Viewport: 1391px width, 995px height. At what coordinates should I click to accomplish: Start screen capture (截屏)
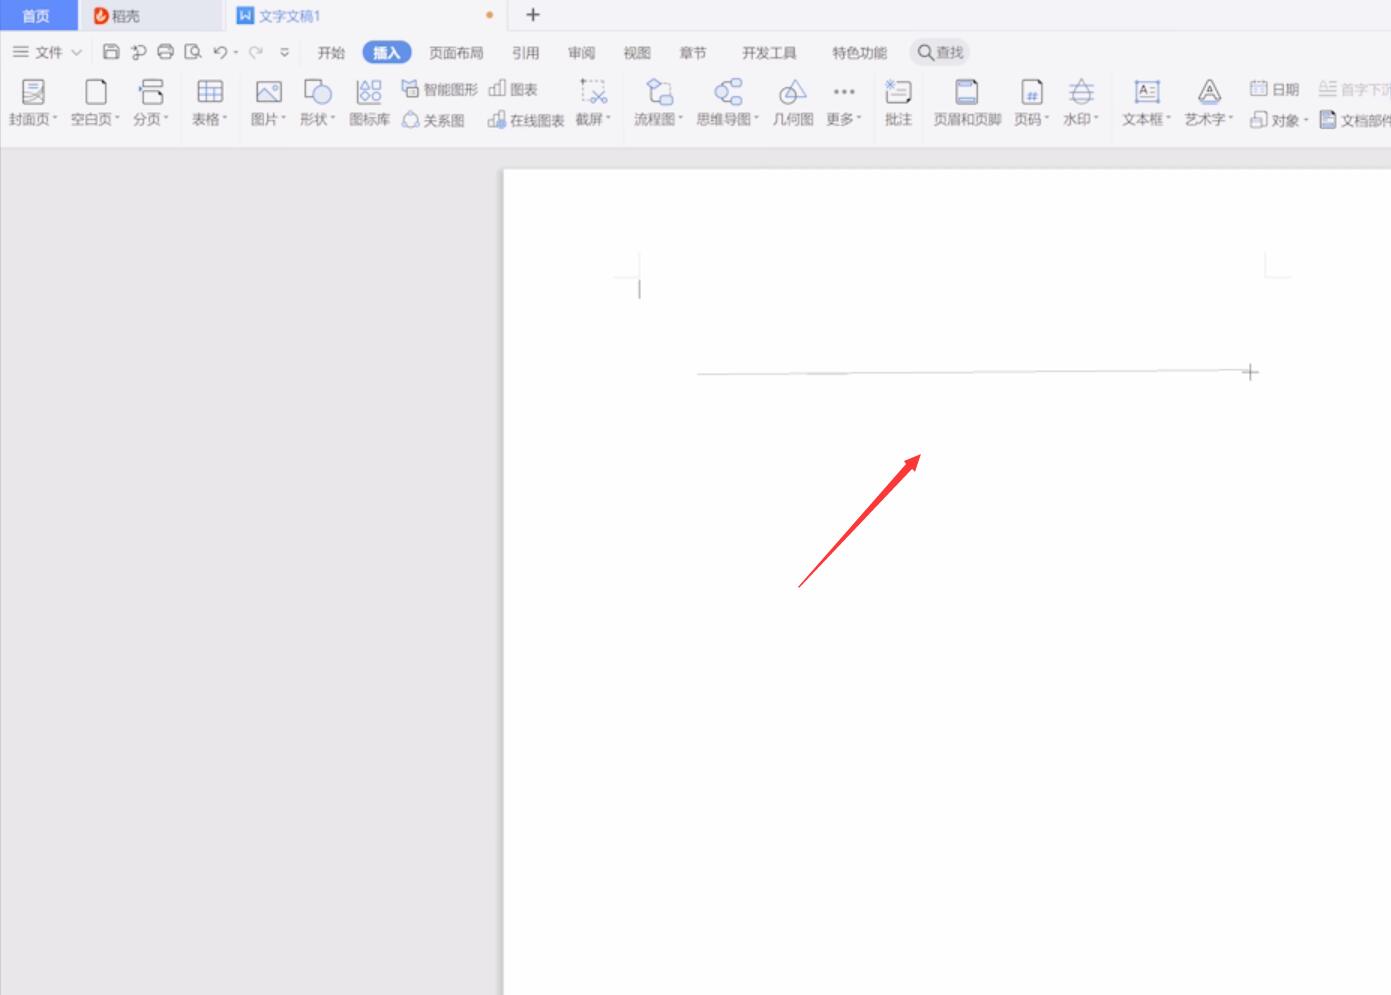pos(593,103)
